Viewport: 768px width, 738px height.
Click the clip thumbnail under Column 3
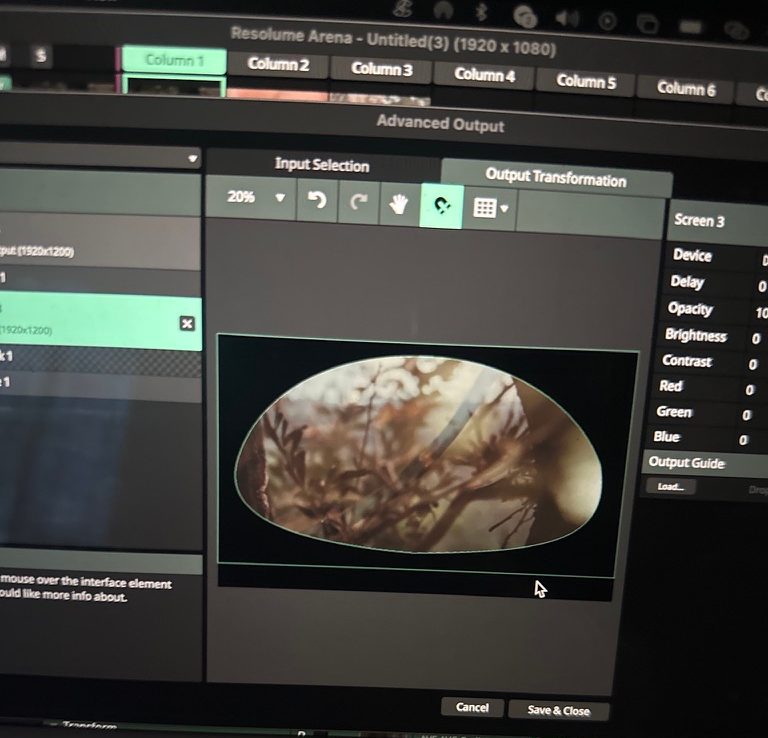[x=380, y=98]
